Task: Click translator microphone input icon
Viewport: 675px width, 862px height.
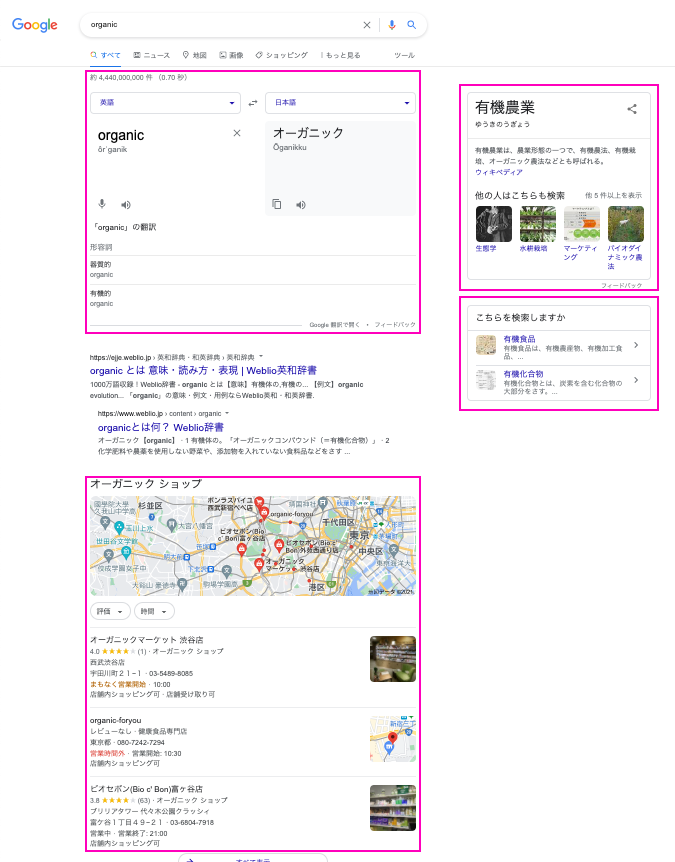Action: click(102, 204)
